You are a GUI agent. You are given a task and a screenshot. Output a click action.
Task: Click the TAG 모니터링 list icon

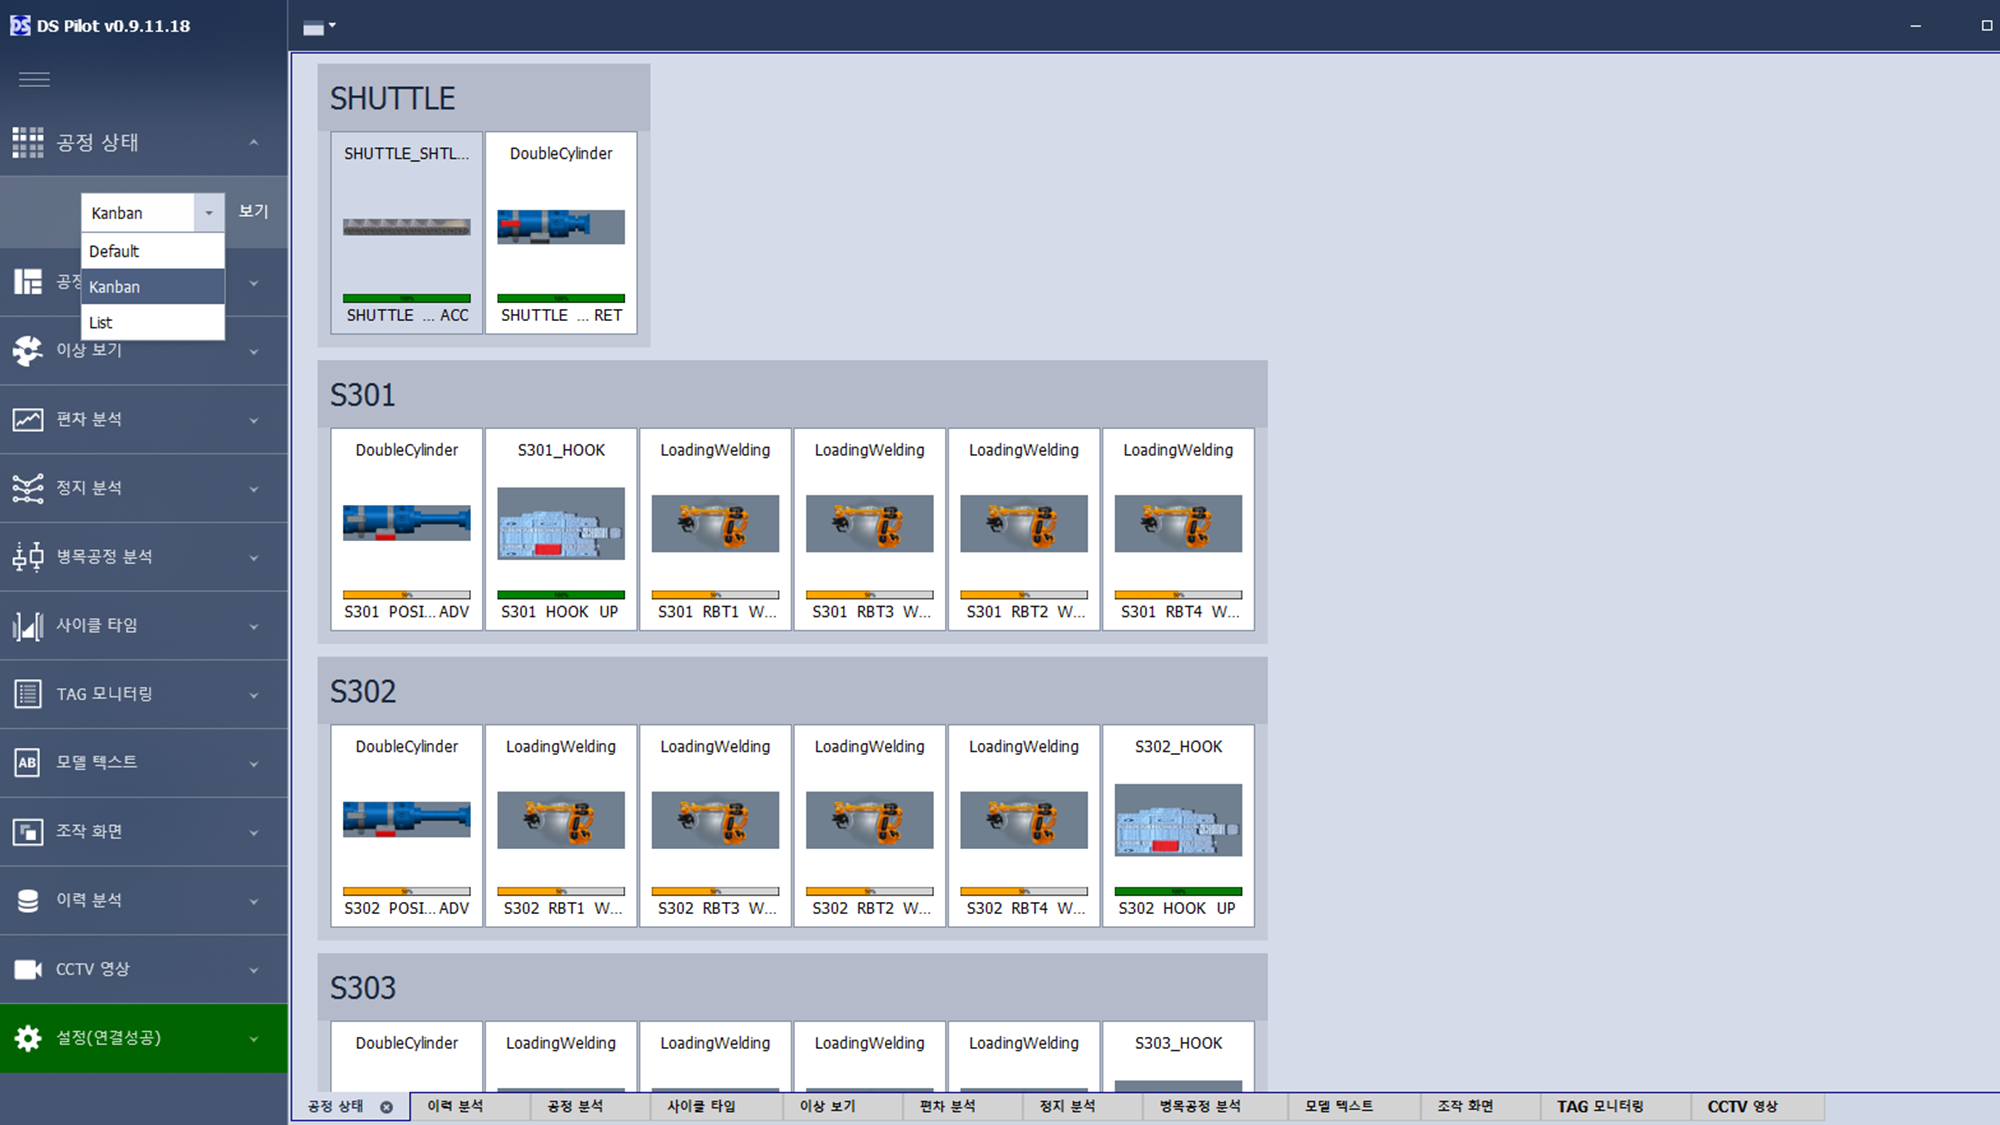28,694
